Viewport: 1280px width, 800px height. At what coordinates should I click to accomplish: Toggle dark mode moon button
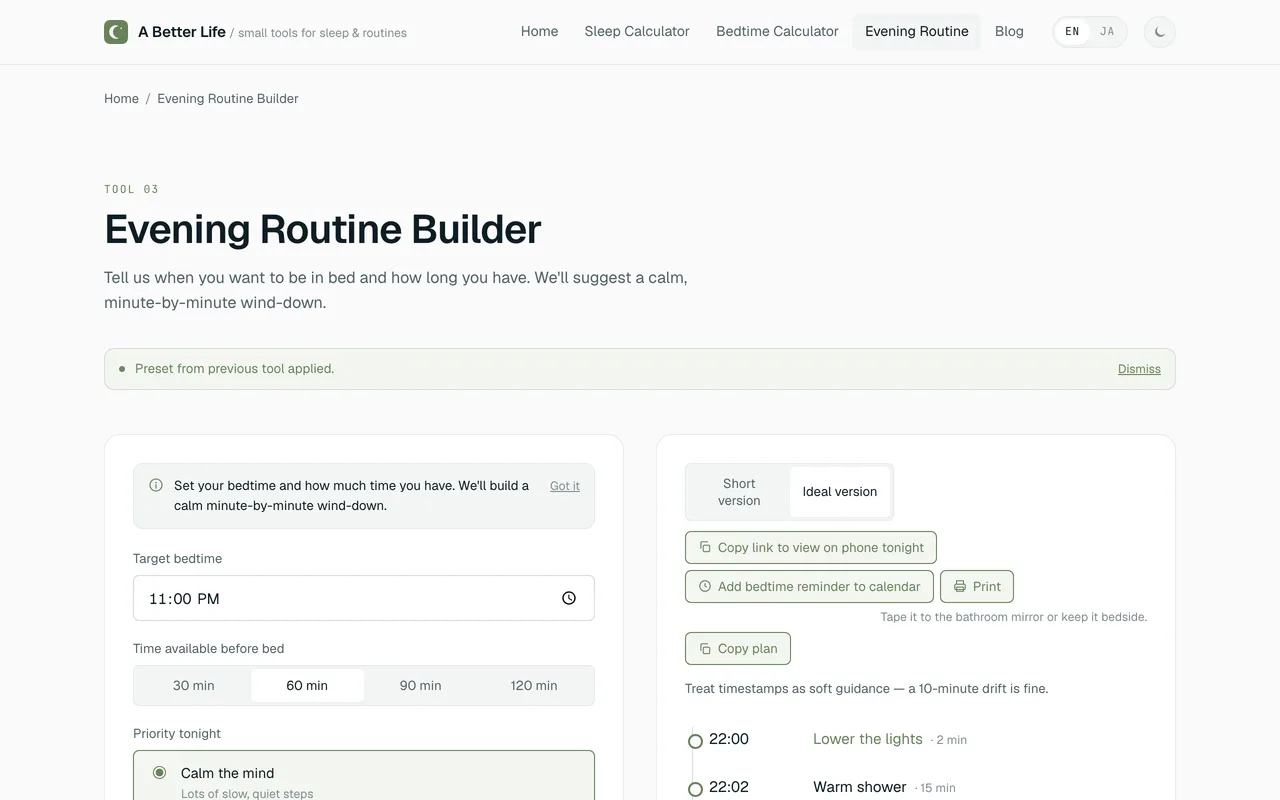(1160, 32)
